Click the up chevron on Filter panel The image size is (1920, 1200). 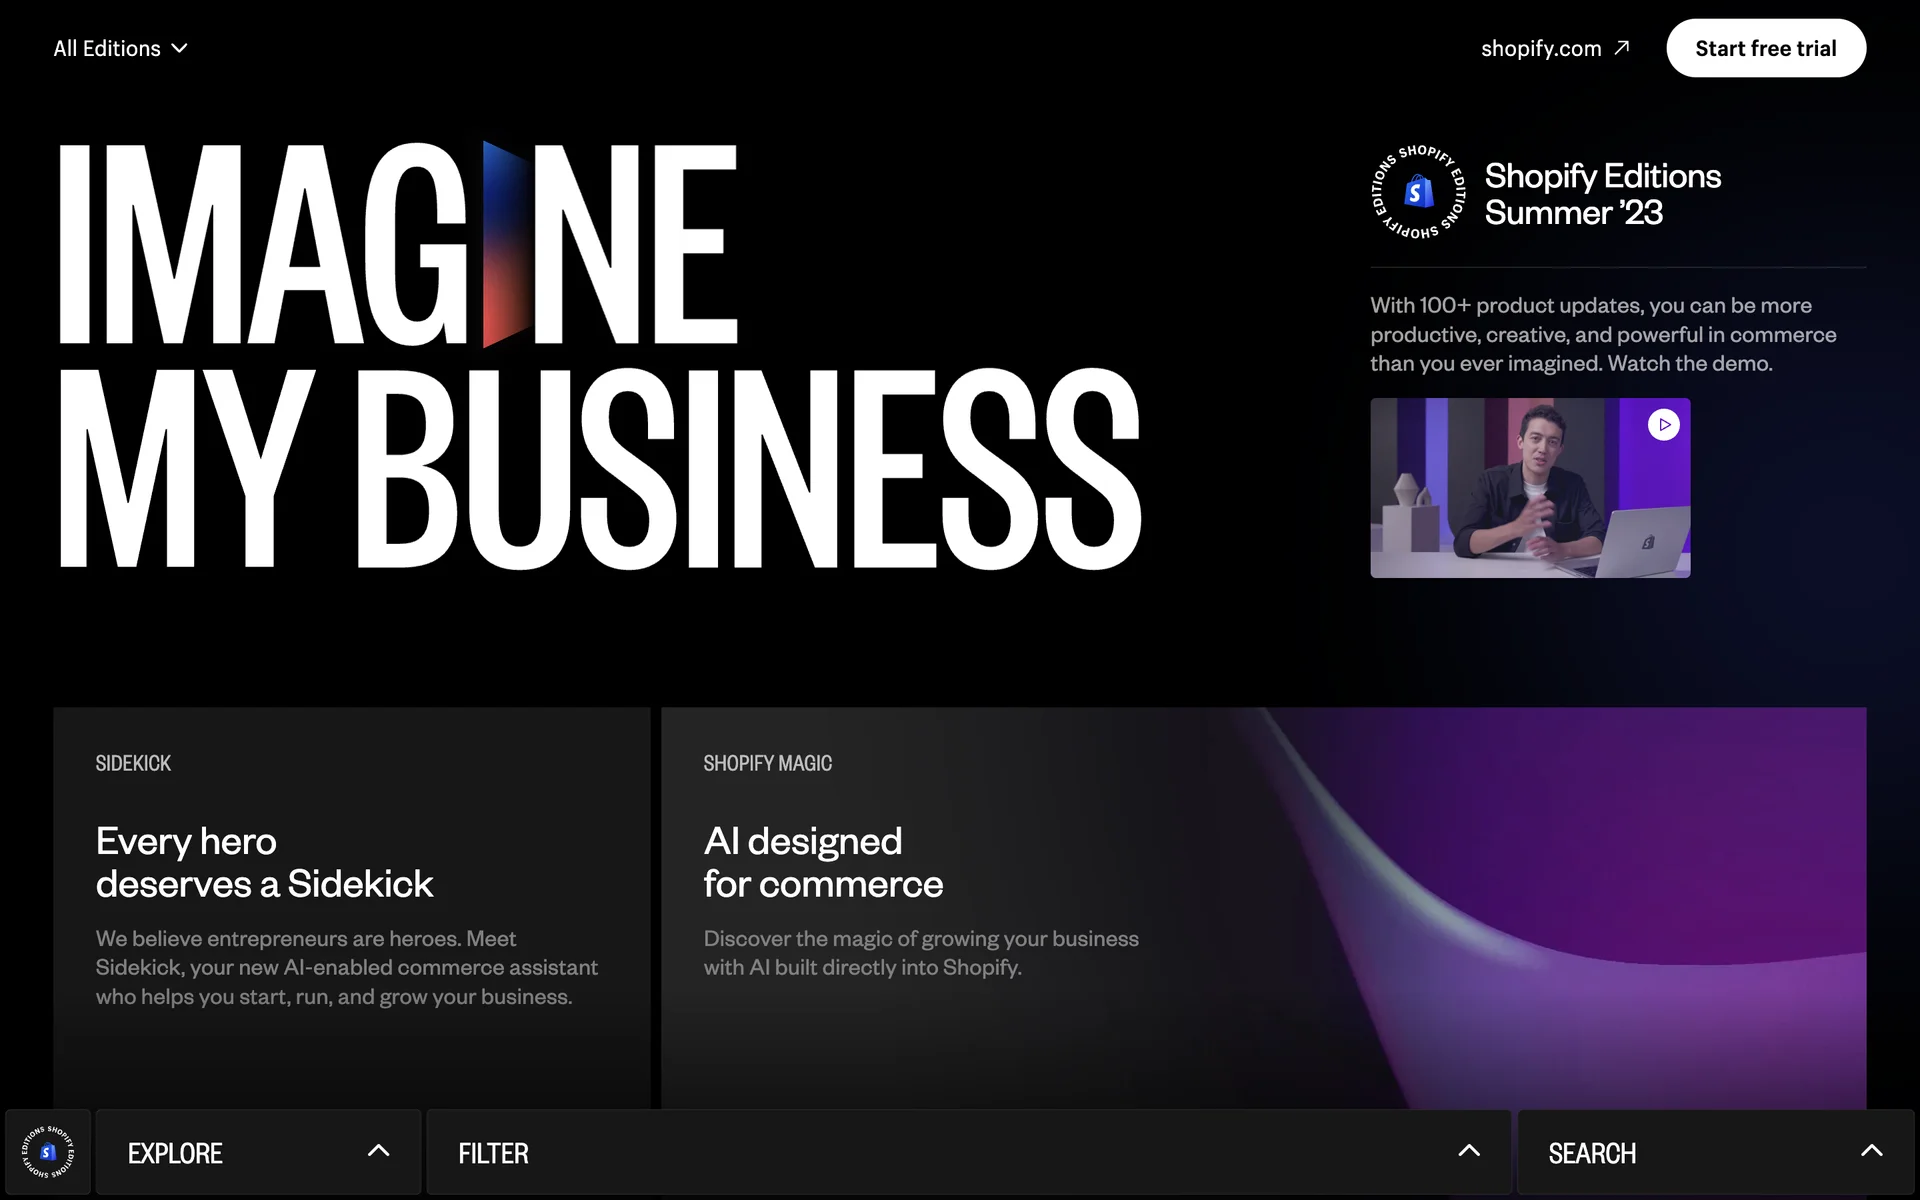[1468, 1151]
